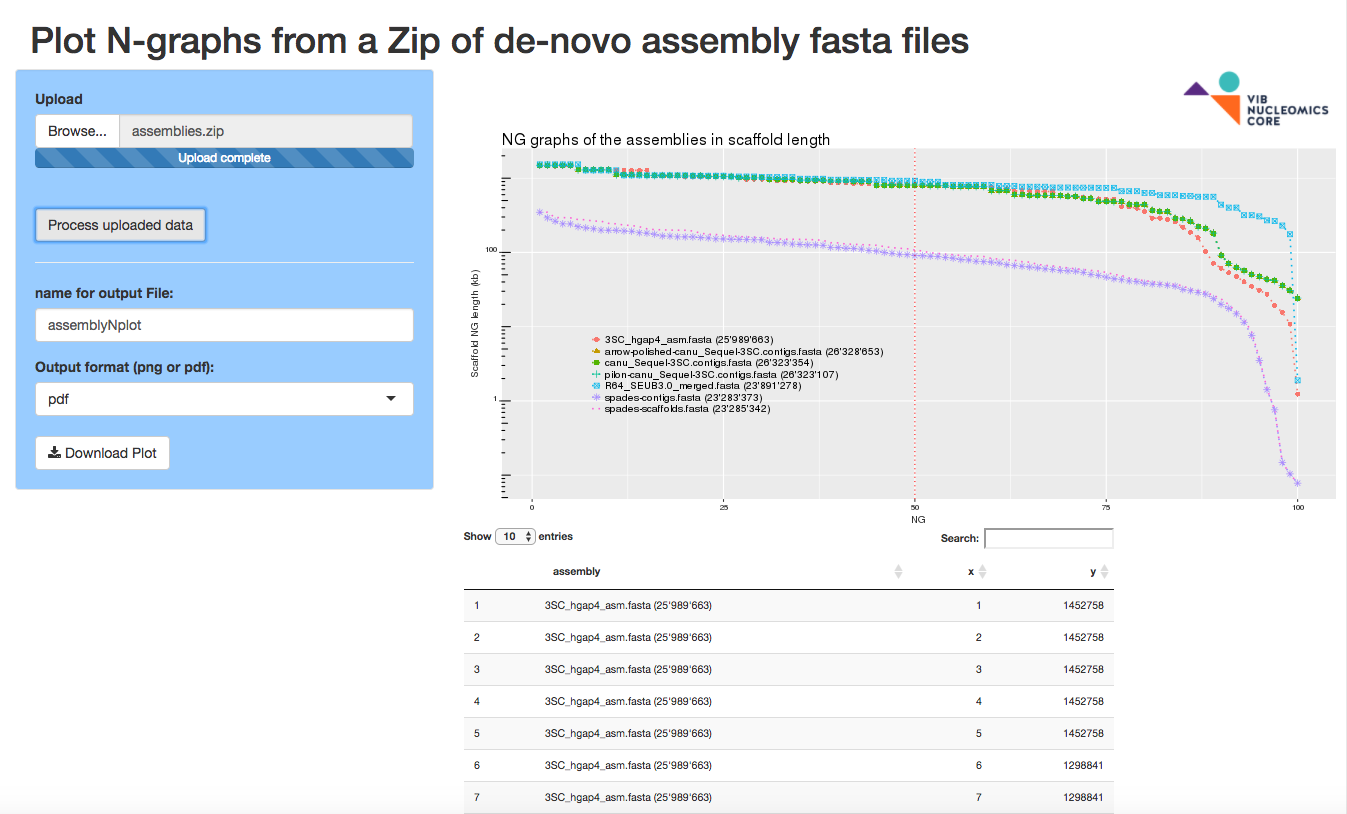The width and height of the screenshot is (1347, 814).
Task: Open the Show entries count selector
Action: (517, 537)
